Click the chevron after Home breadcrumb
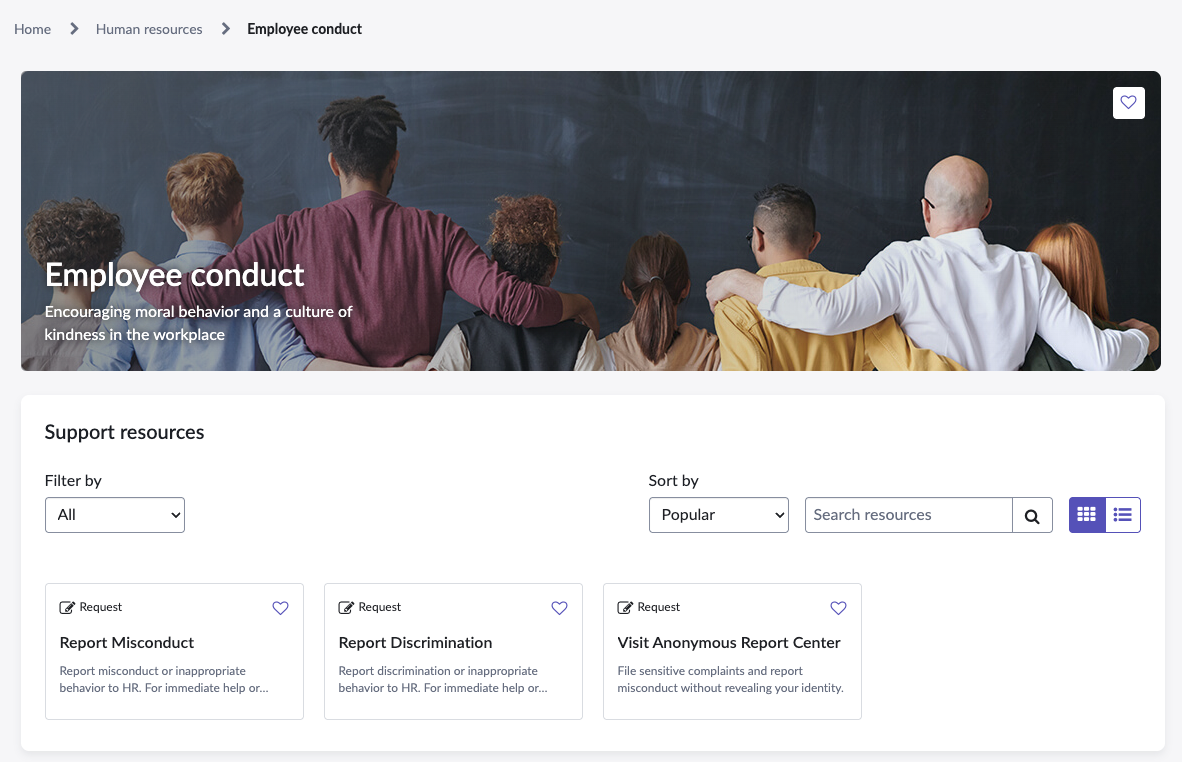 (74, 29)
